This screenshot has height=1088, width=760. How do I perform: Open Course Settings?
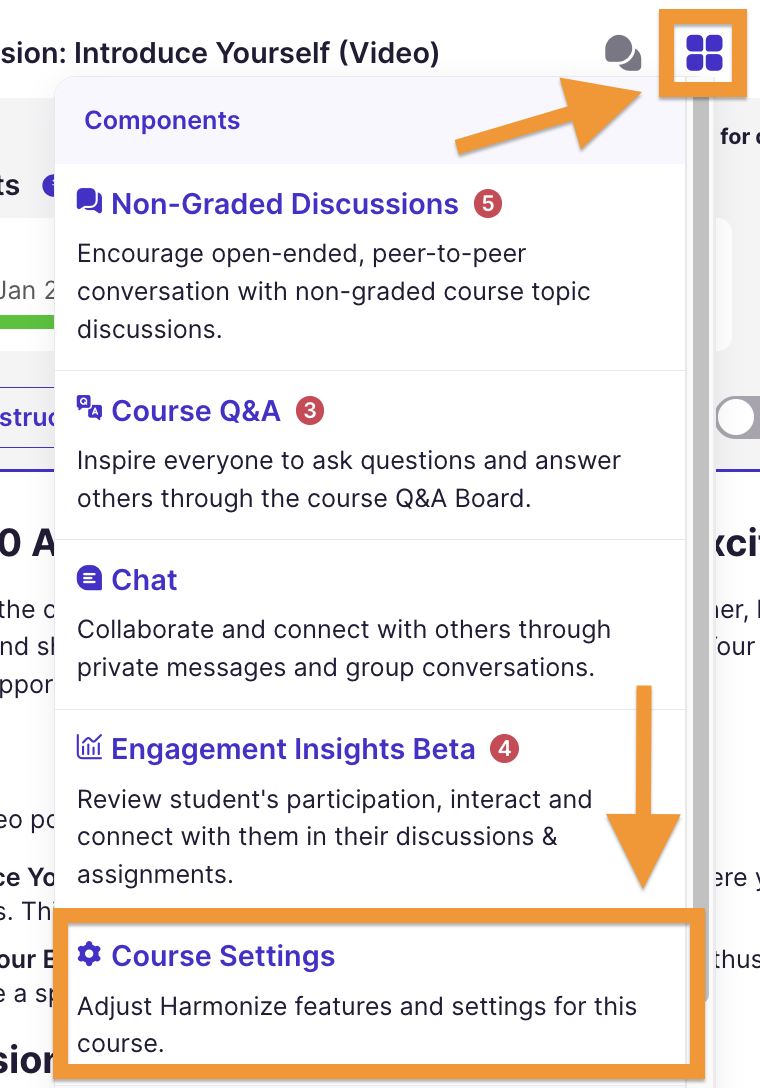pyautogui.click(x=223, y=956)
